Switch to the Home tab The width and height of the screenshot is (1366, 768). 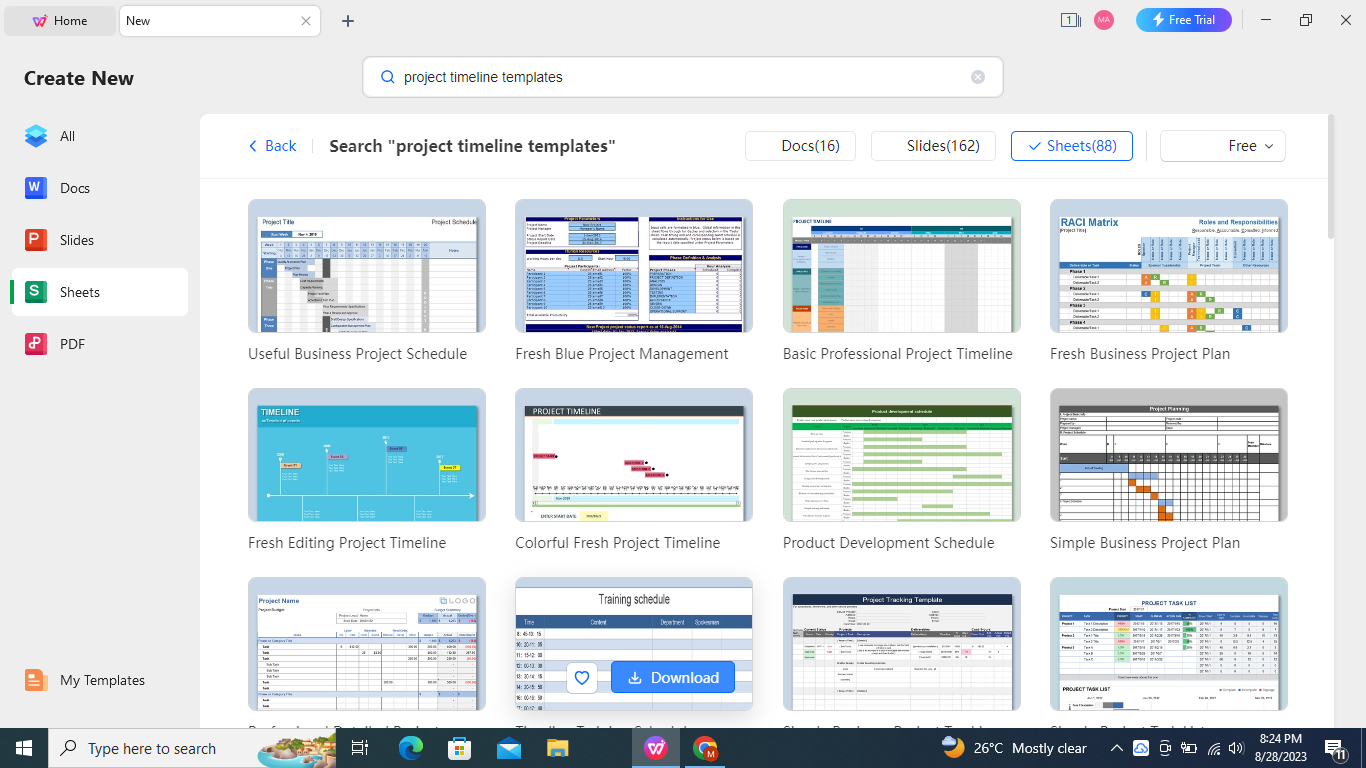pos(60,20)
